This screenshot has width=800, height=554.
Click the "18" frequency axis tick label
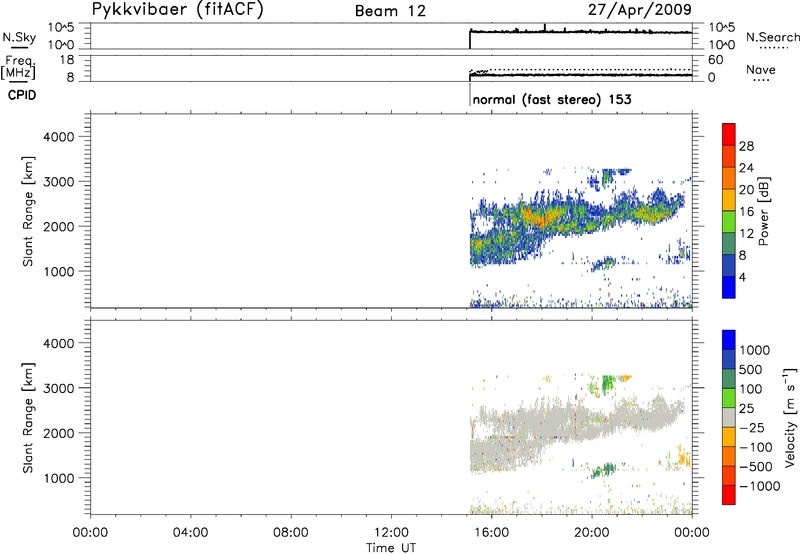(x=67, y=60)
